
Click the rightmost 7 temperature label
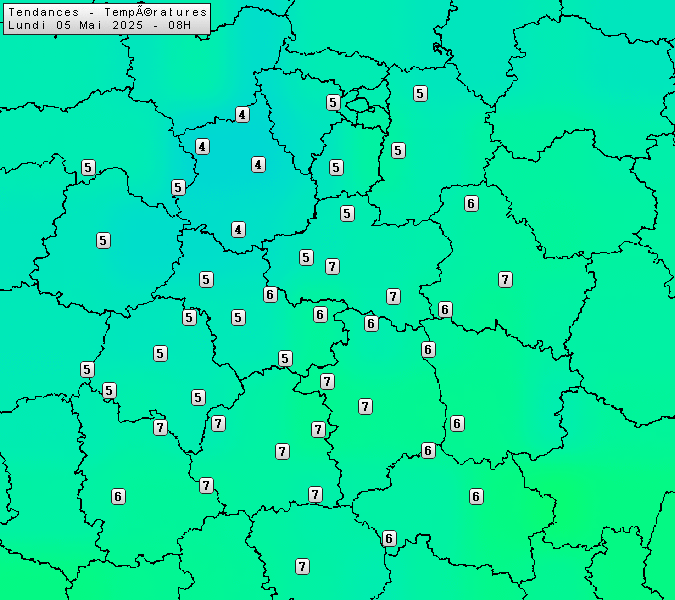[x=505, y=280]
